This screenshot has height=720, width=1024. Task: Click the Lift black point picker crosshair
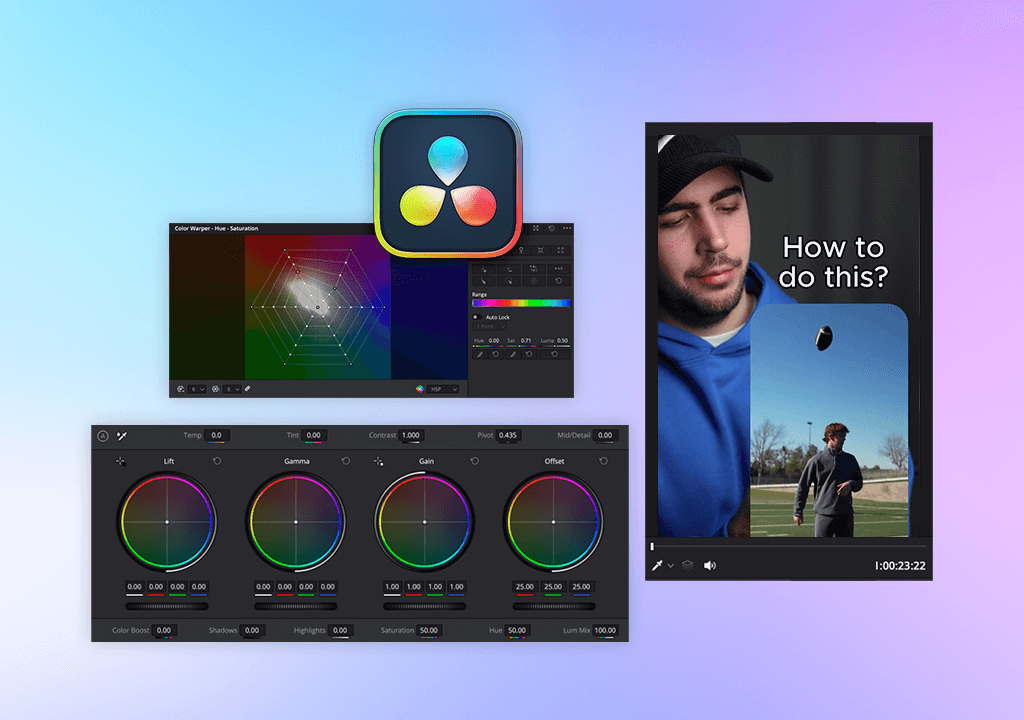pos(120,461)
